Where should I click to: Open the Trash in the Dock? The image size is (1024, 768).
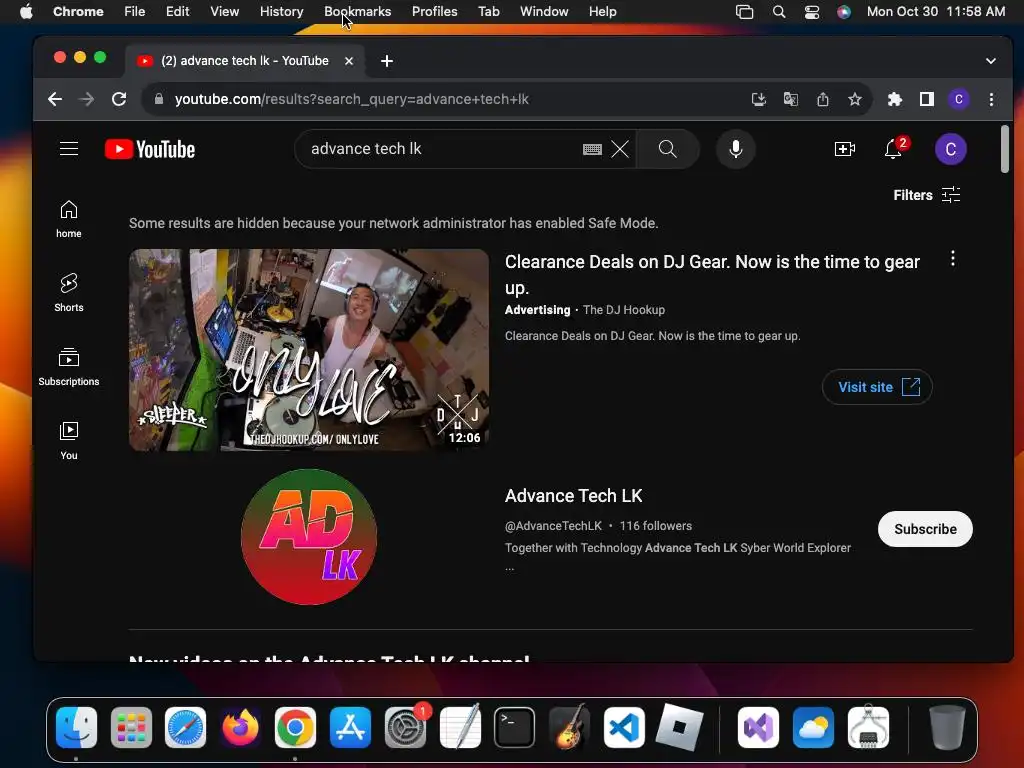pos(947,727)
